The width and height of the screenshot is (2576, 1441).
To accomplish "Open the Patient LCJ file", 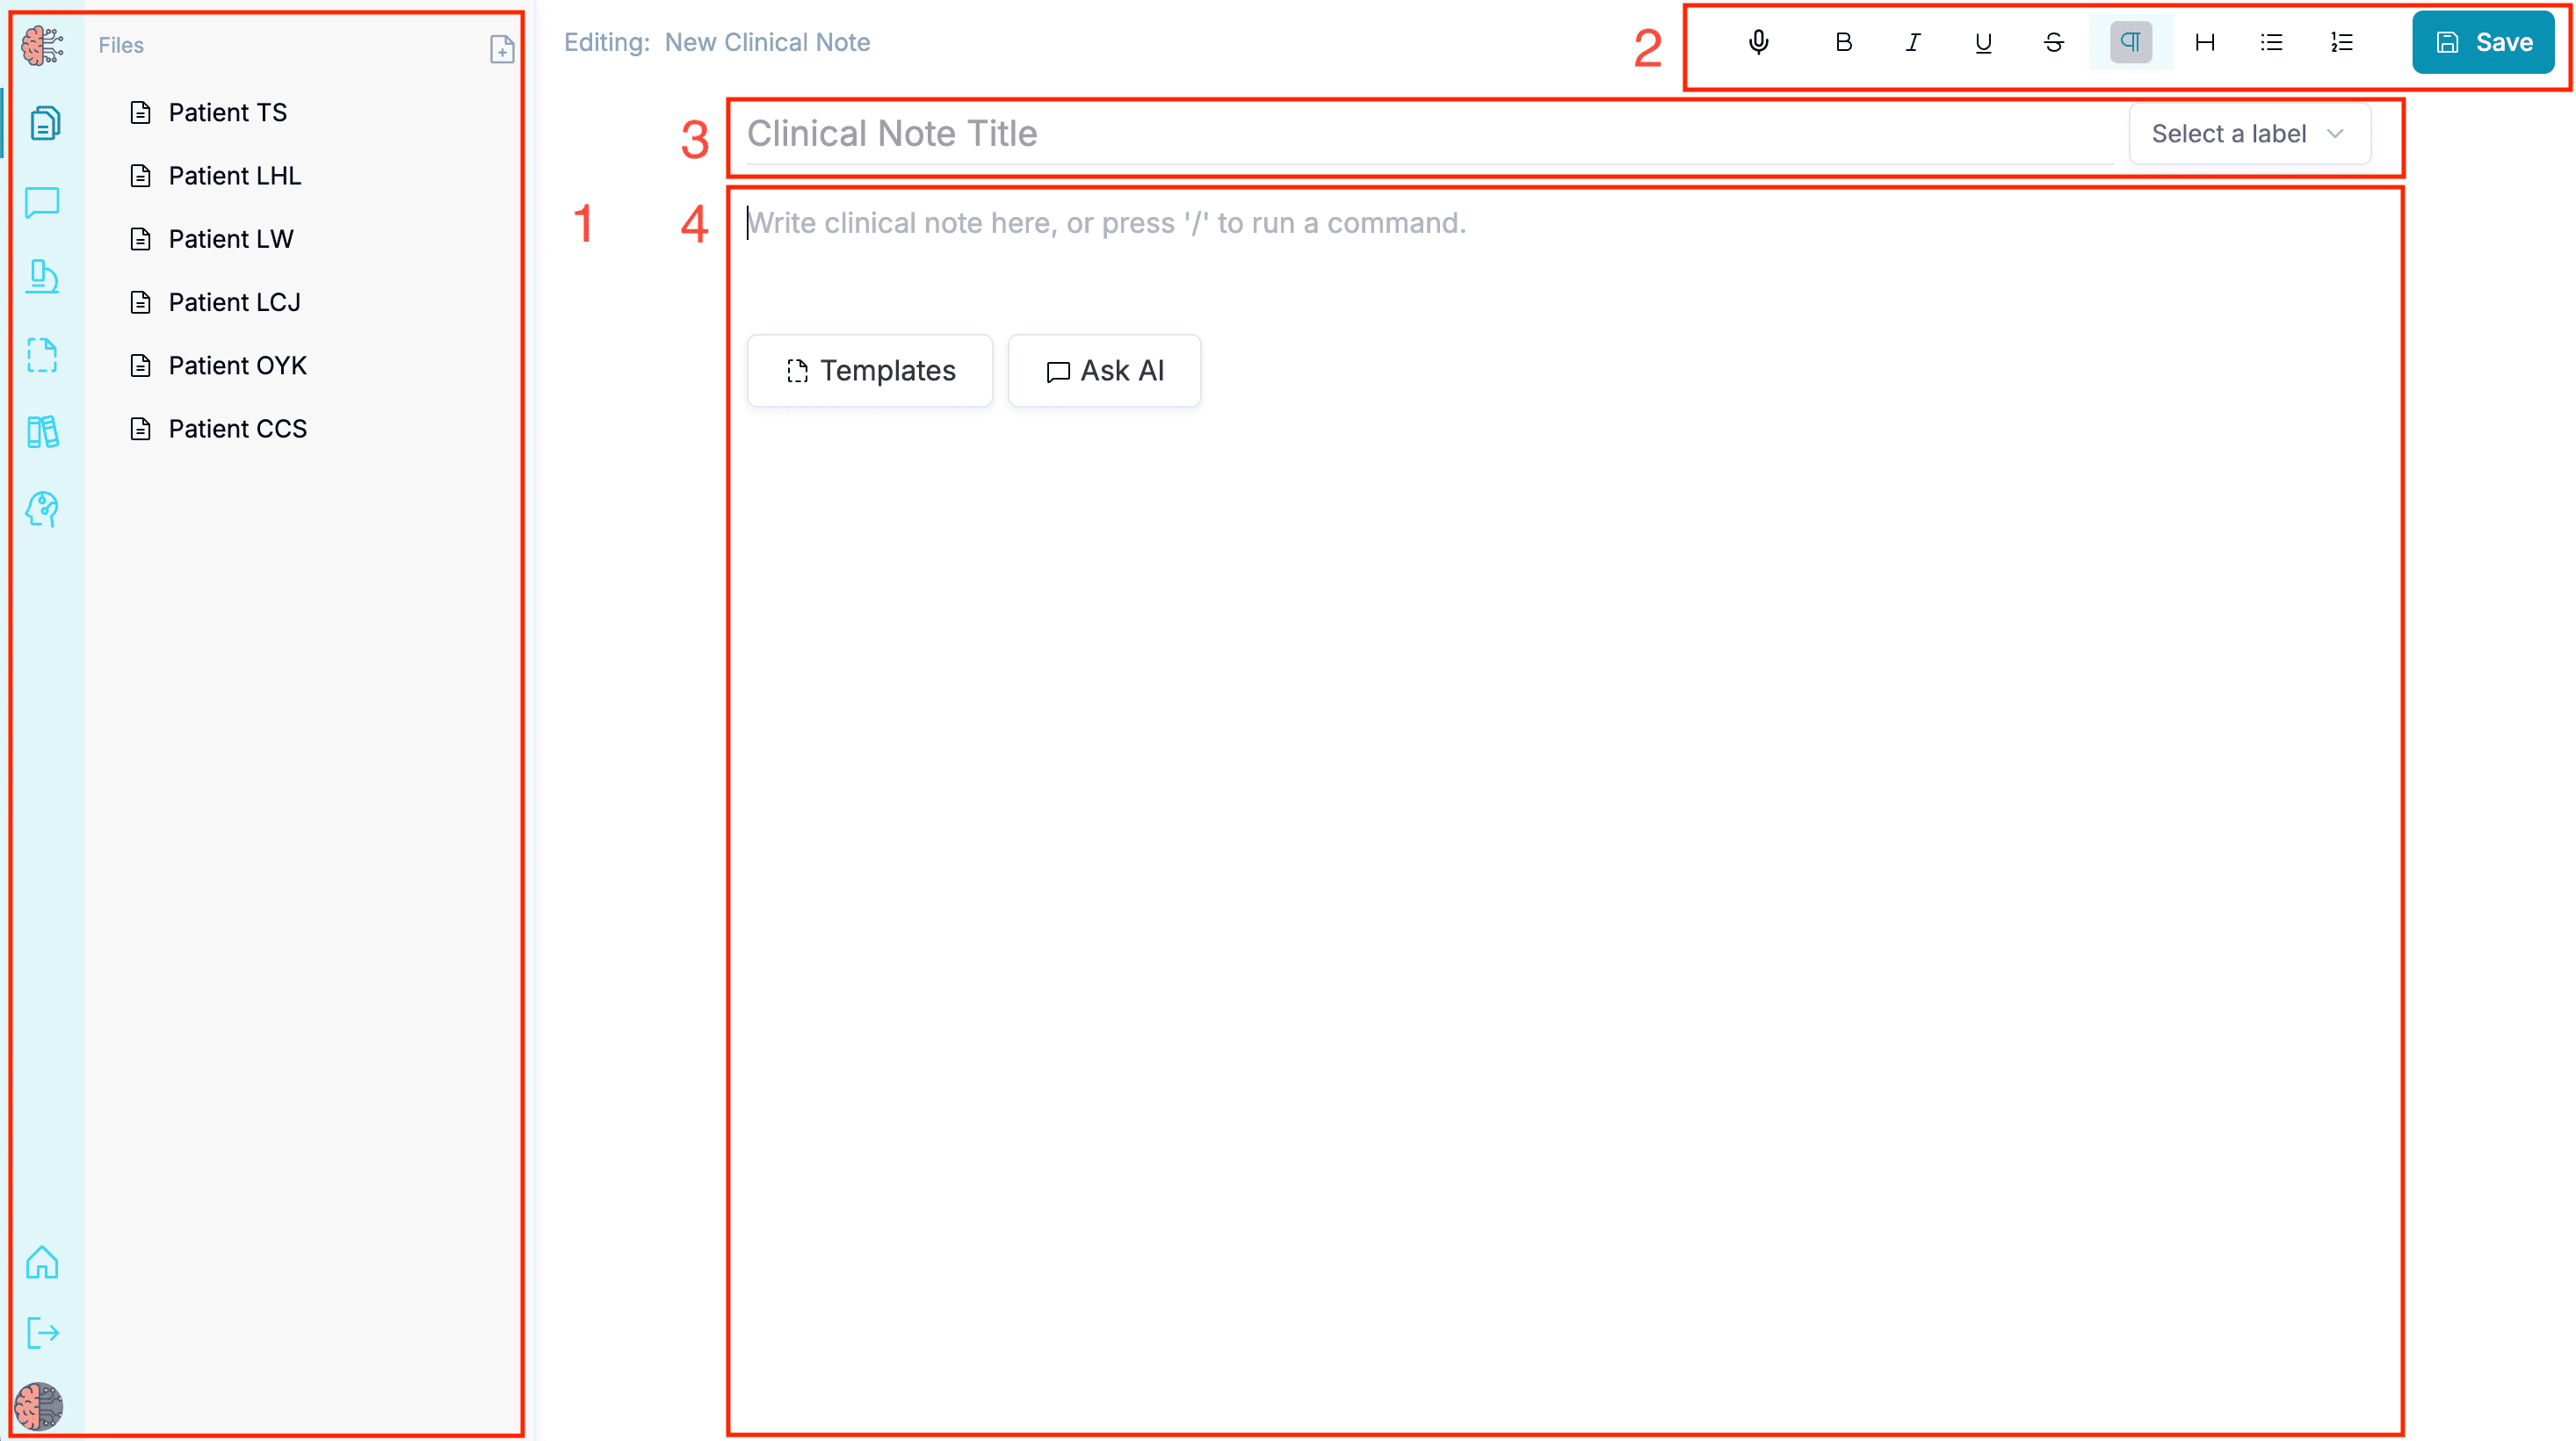I will (x=234, y=302).
